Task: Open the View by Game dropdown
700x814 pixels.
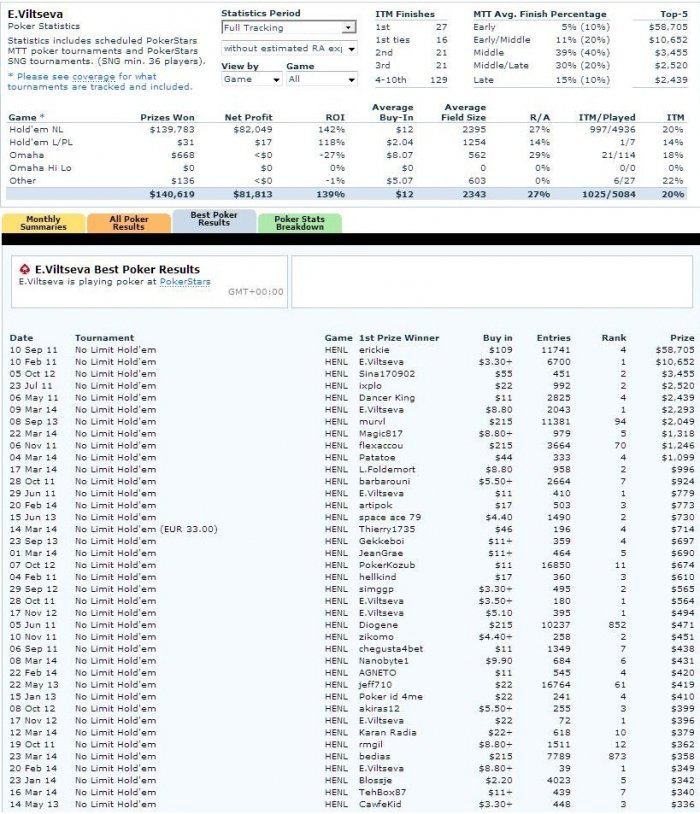Action: (251, 79)
